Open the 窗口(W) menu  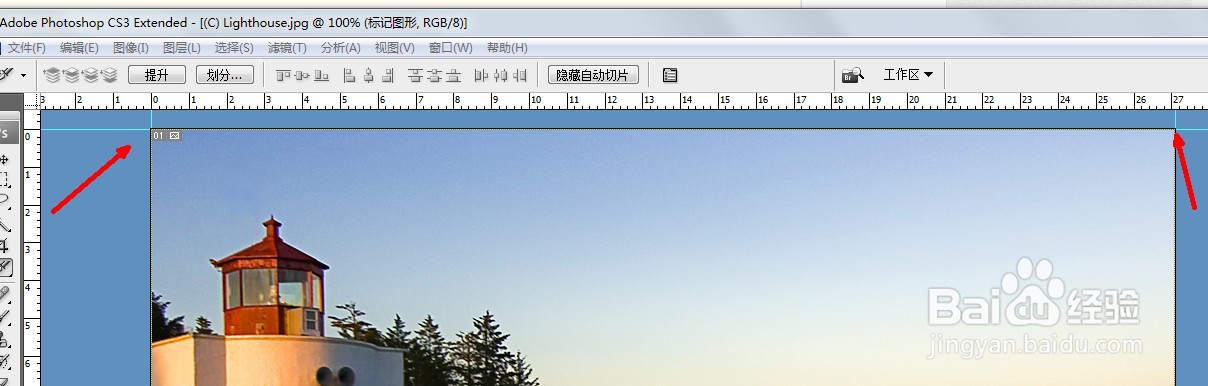(450, 48)
